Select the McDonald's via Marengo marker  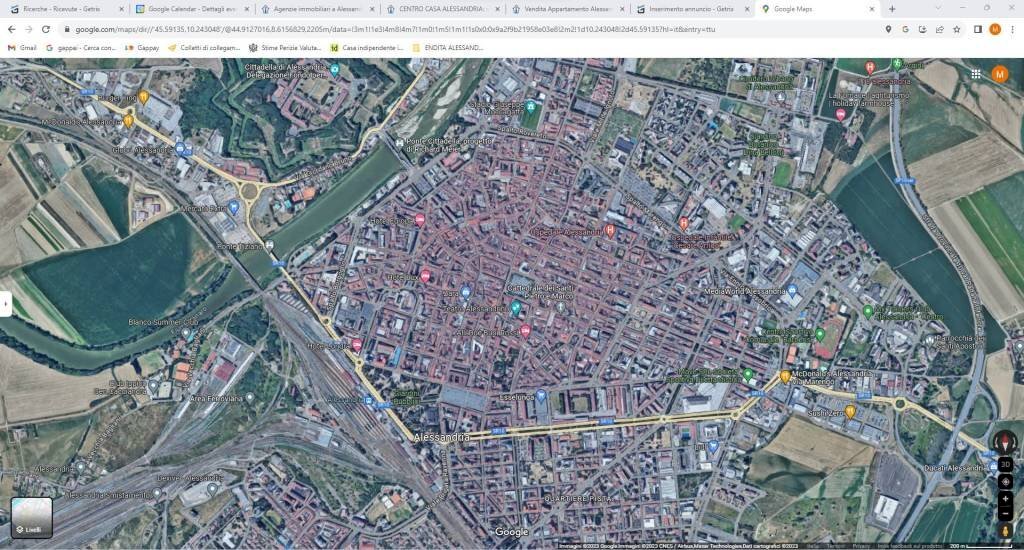click(785, 376)
